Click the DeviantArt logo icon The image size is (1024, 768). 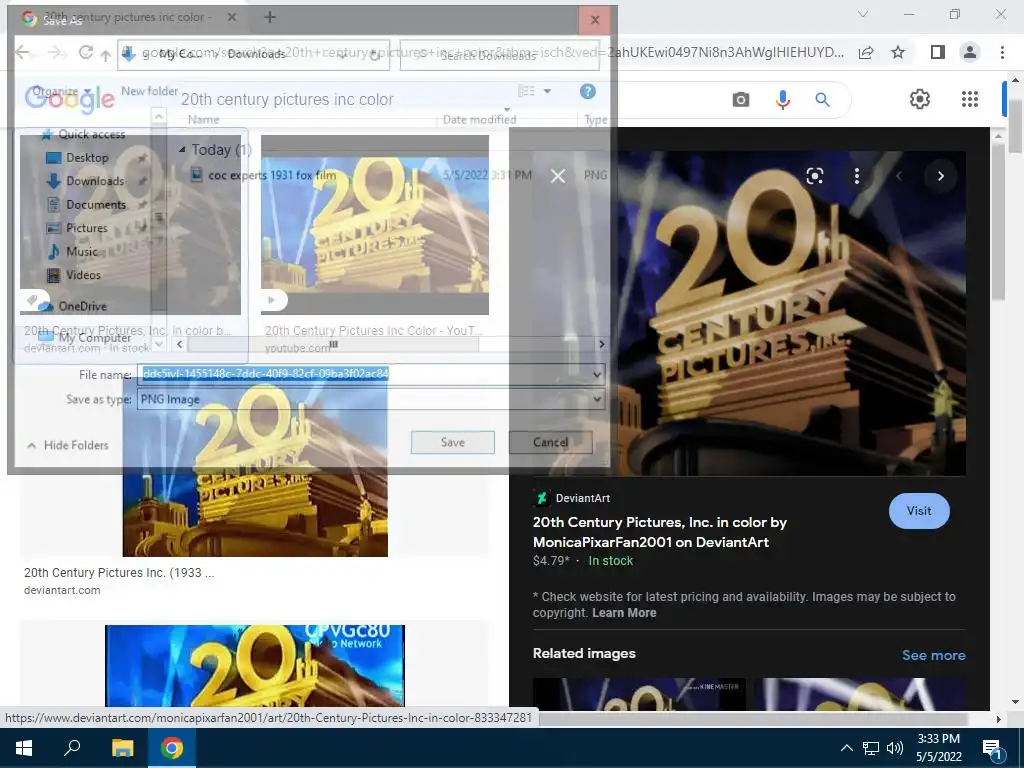541,498
